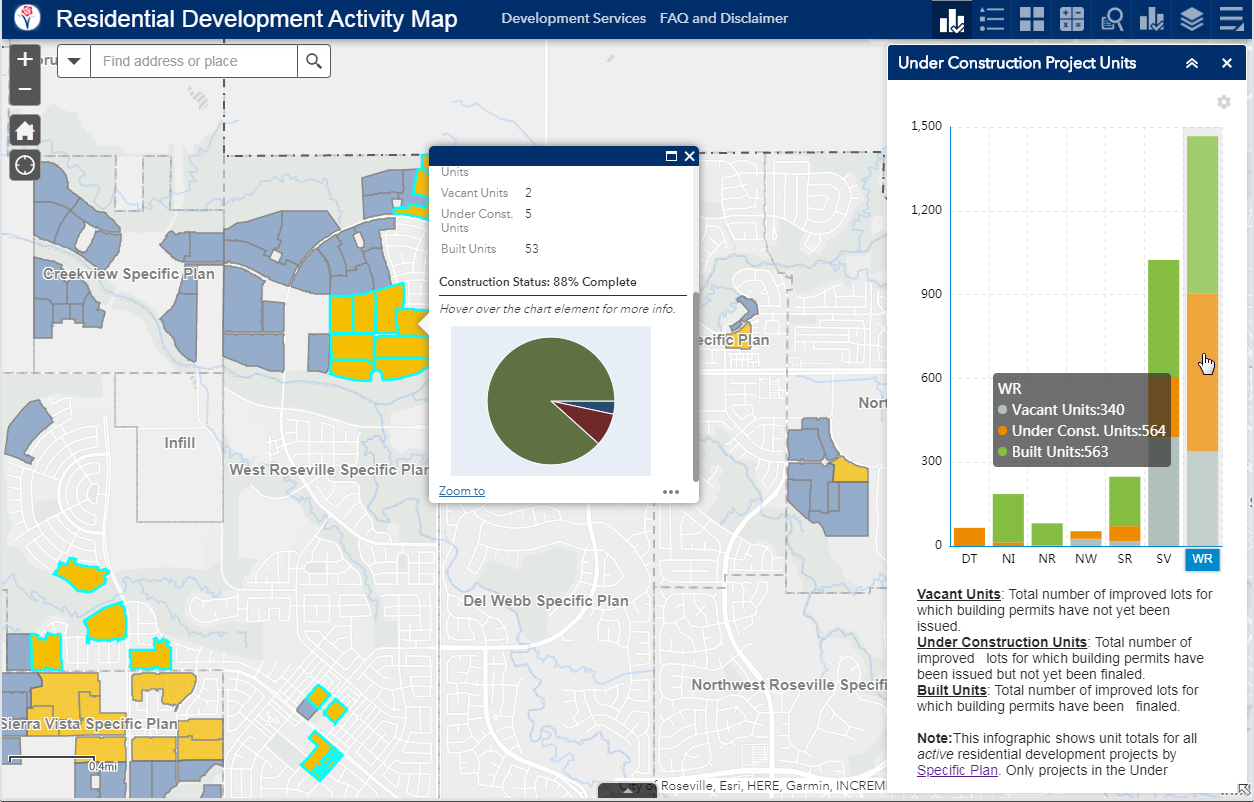
Task: Click the home extent button on the map
Action: point(24,129)
